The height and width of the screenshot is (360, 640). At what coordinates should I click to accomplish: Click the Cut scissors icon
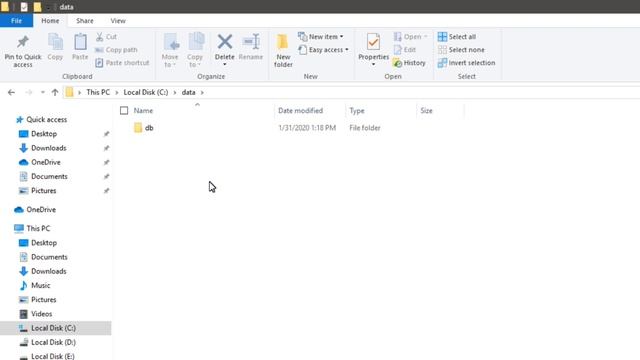tap(99, 37)
